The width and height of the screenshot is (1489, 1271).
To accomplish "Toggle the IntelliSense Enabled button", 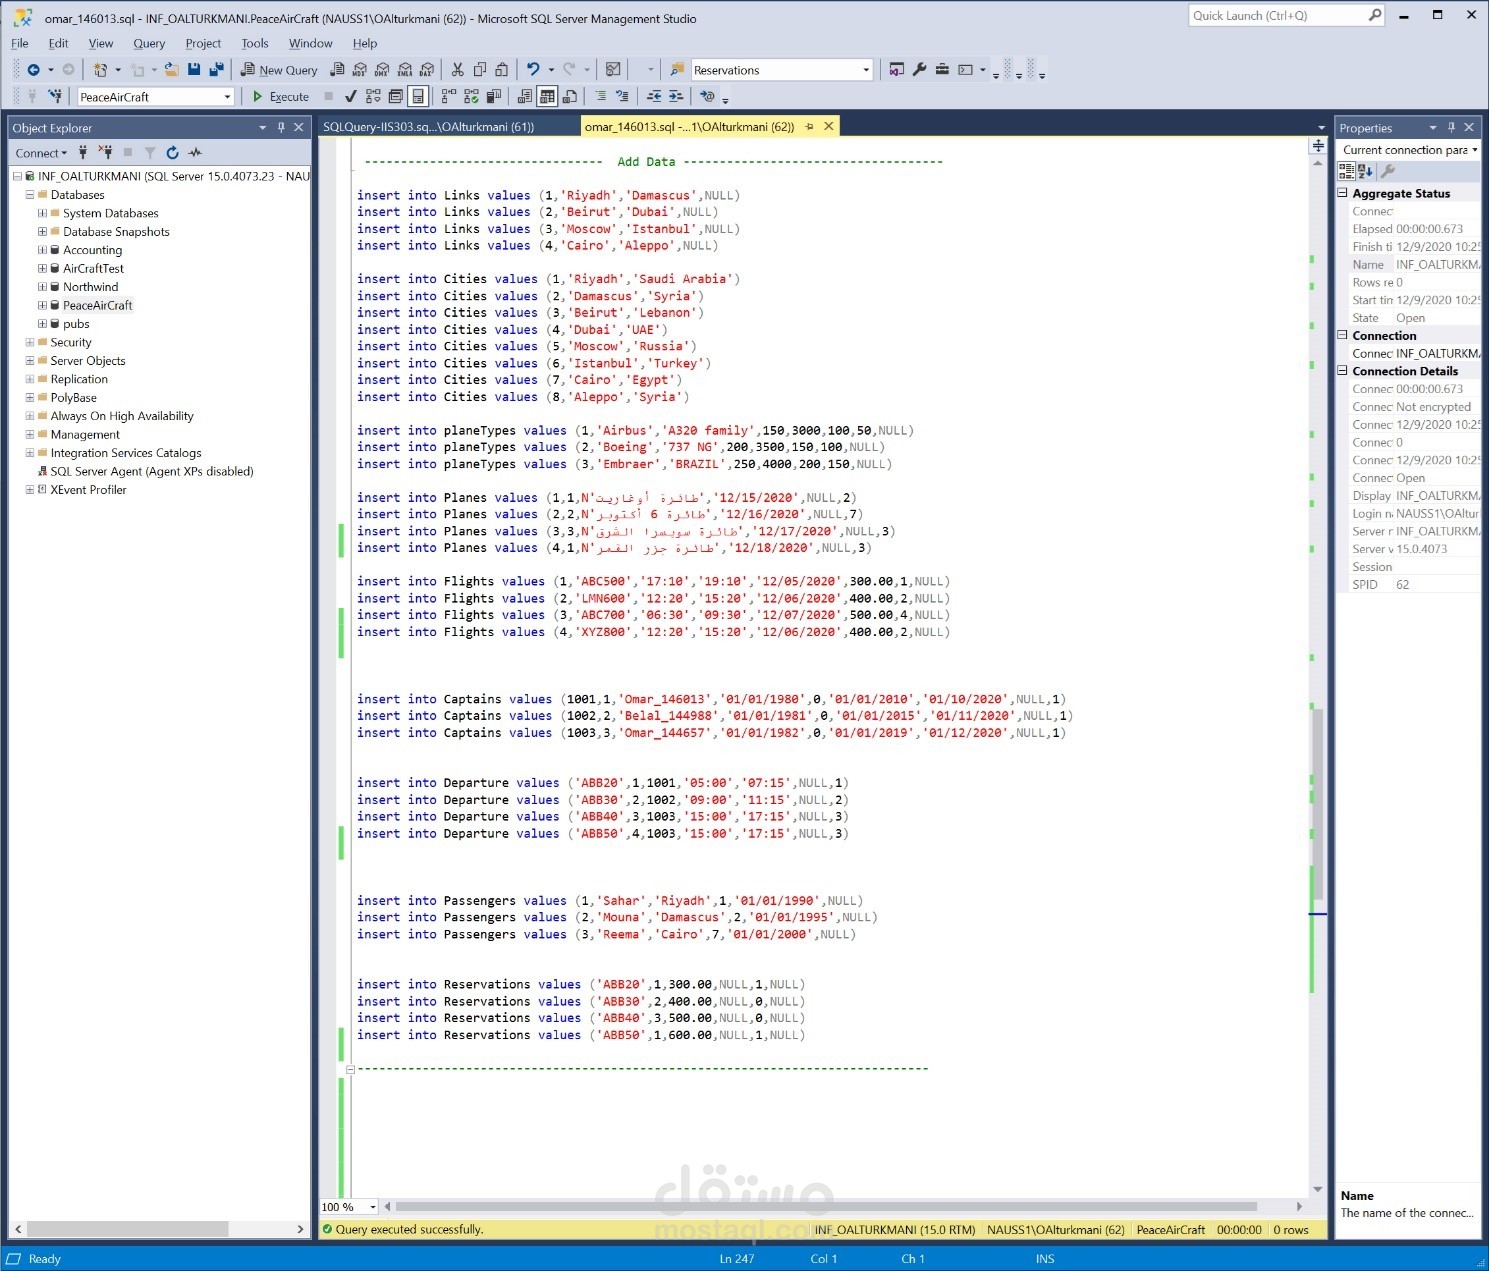I will tap(418, 97).
